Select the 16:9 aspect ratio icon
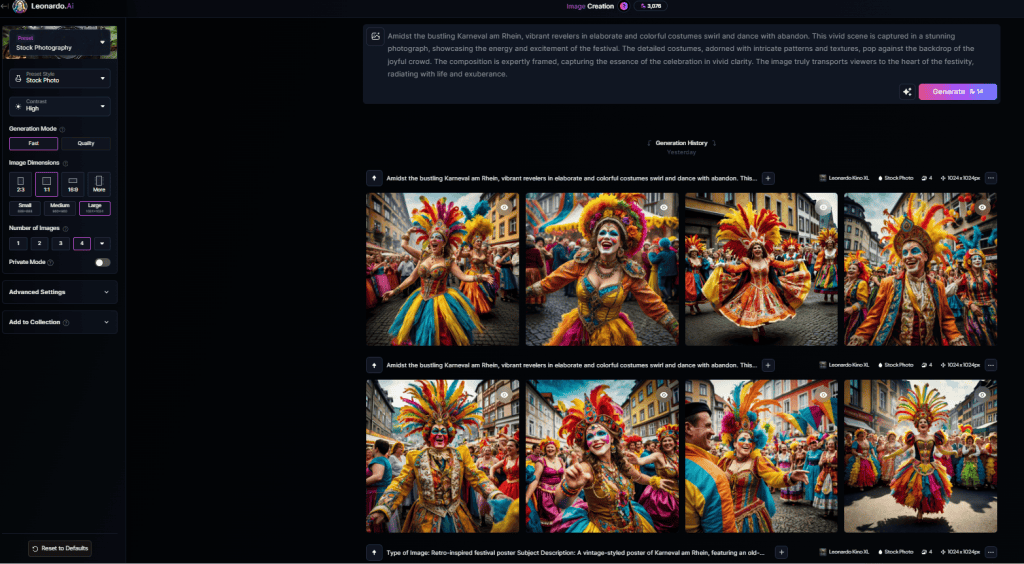Screen dimensions: 1024x564 click(72, 184)
